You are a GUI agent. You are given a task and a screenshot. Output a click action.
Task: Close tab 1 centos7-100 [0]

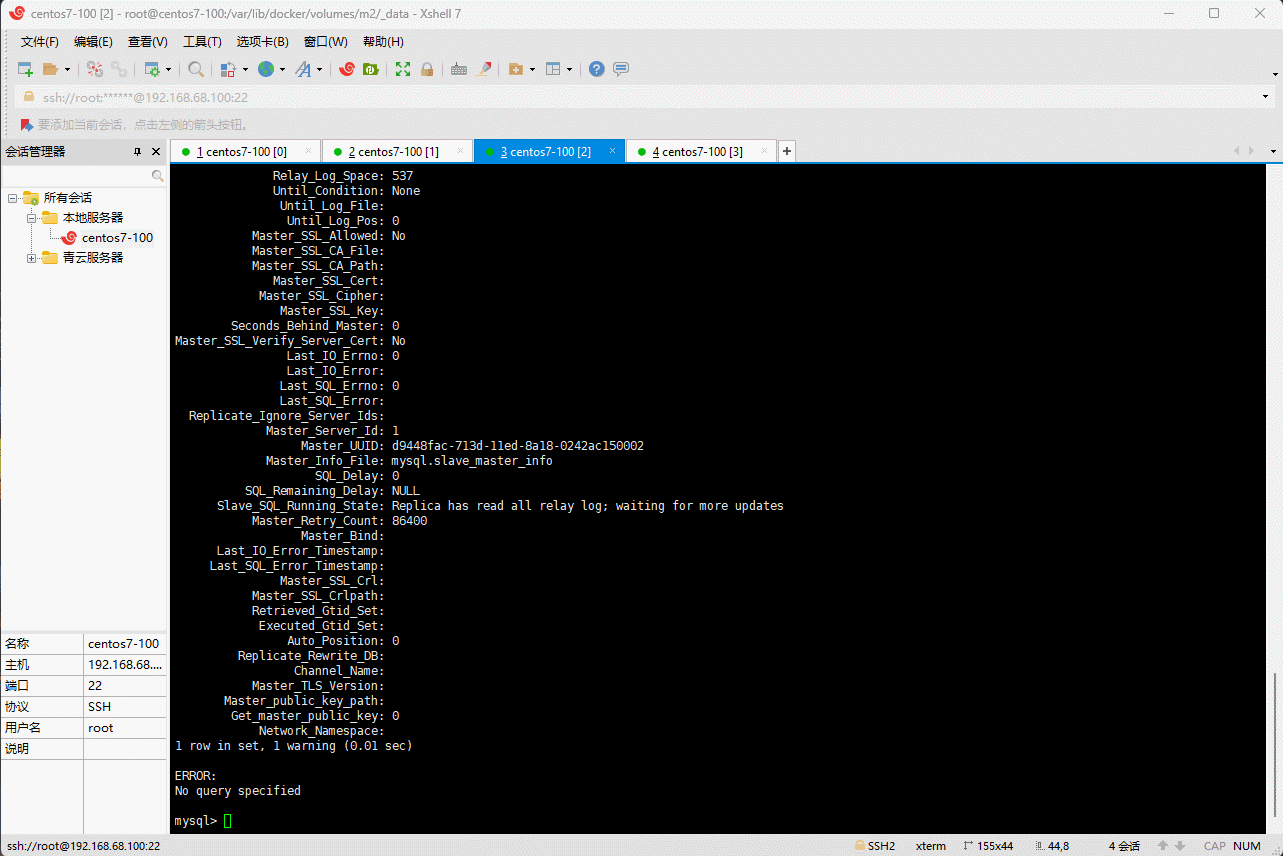308,152
